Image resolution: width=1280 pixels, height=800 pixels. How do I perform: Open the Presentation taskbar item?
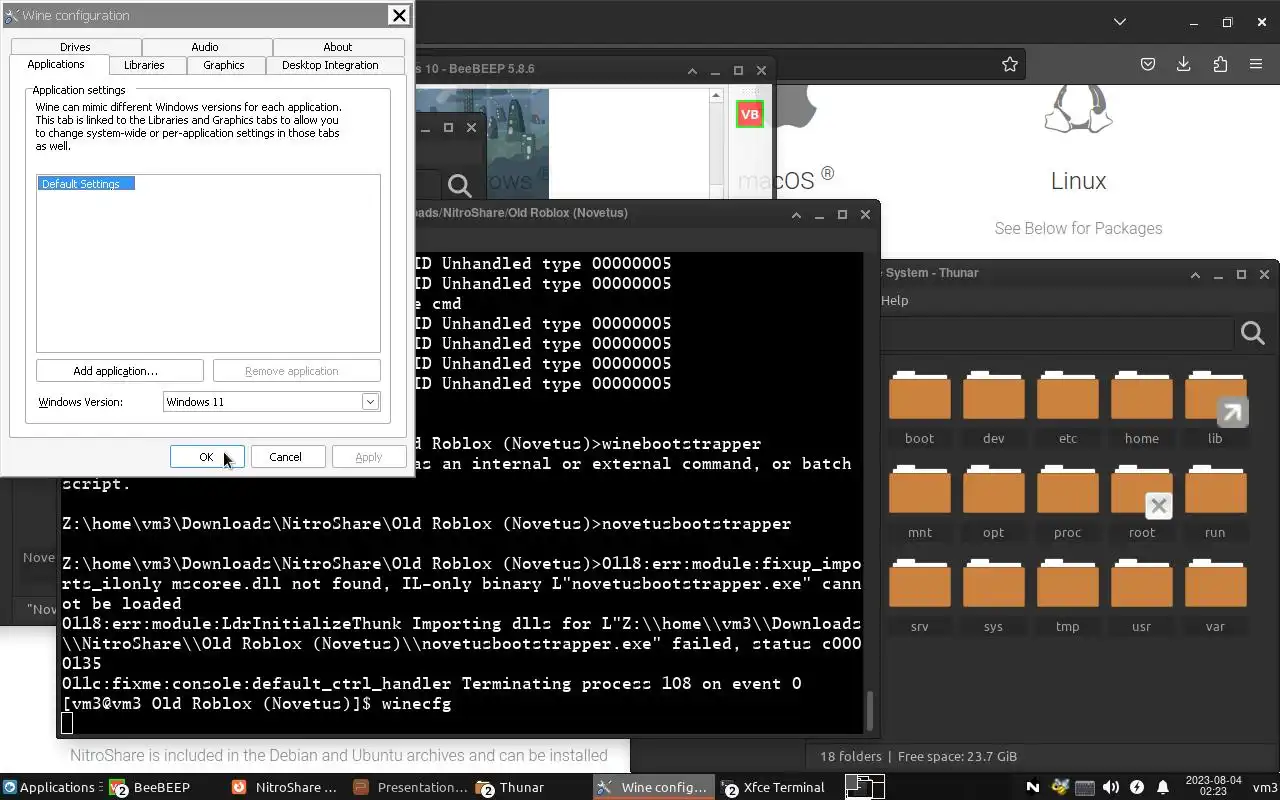pos(411,787)
